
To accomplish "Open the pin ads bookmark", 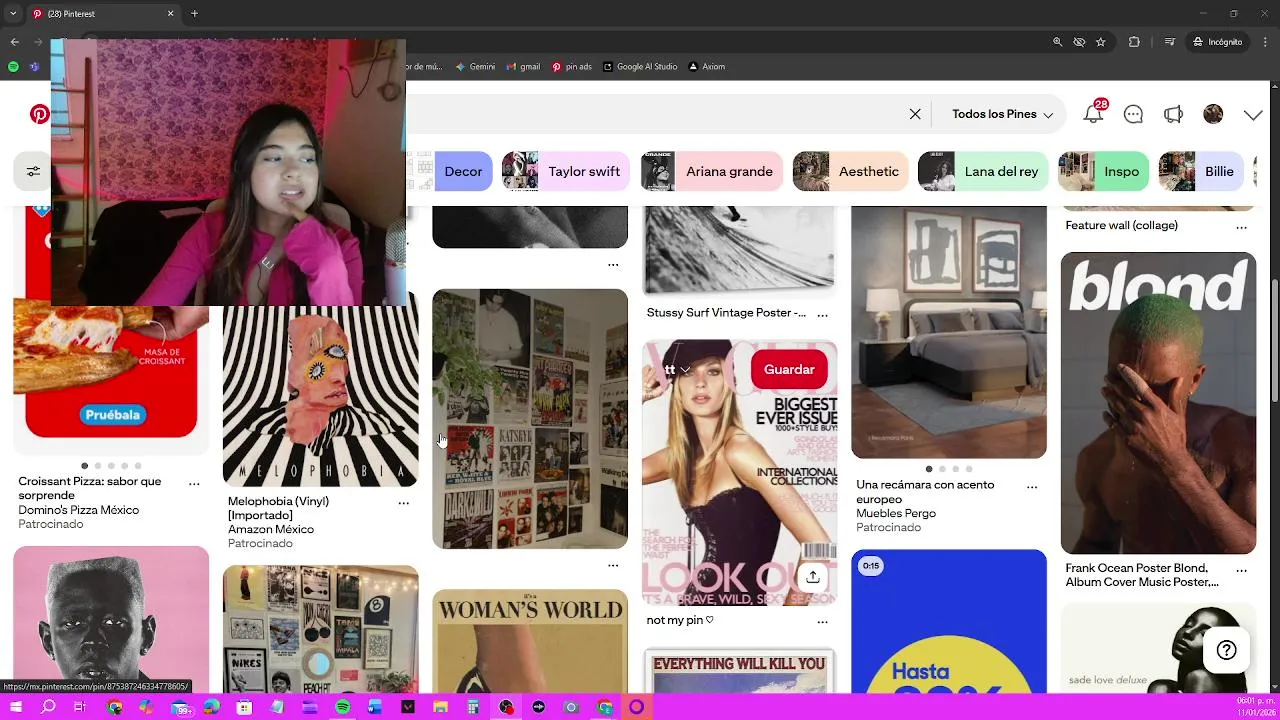I will click(570, 67).
